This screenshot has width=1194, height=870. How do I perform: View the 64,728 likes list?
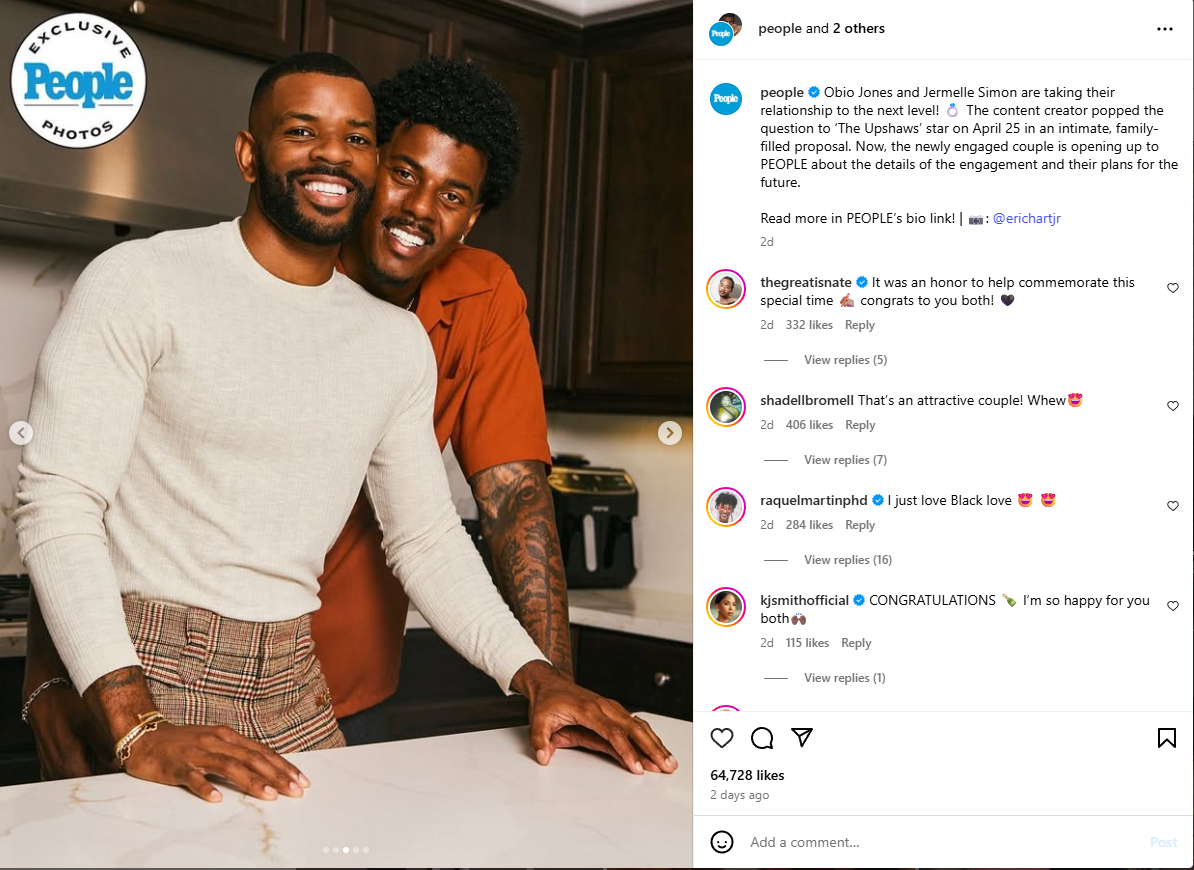pos(747,775)
